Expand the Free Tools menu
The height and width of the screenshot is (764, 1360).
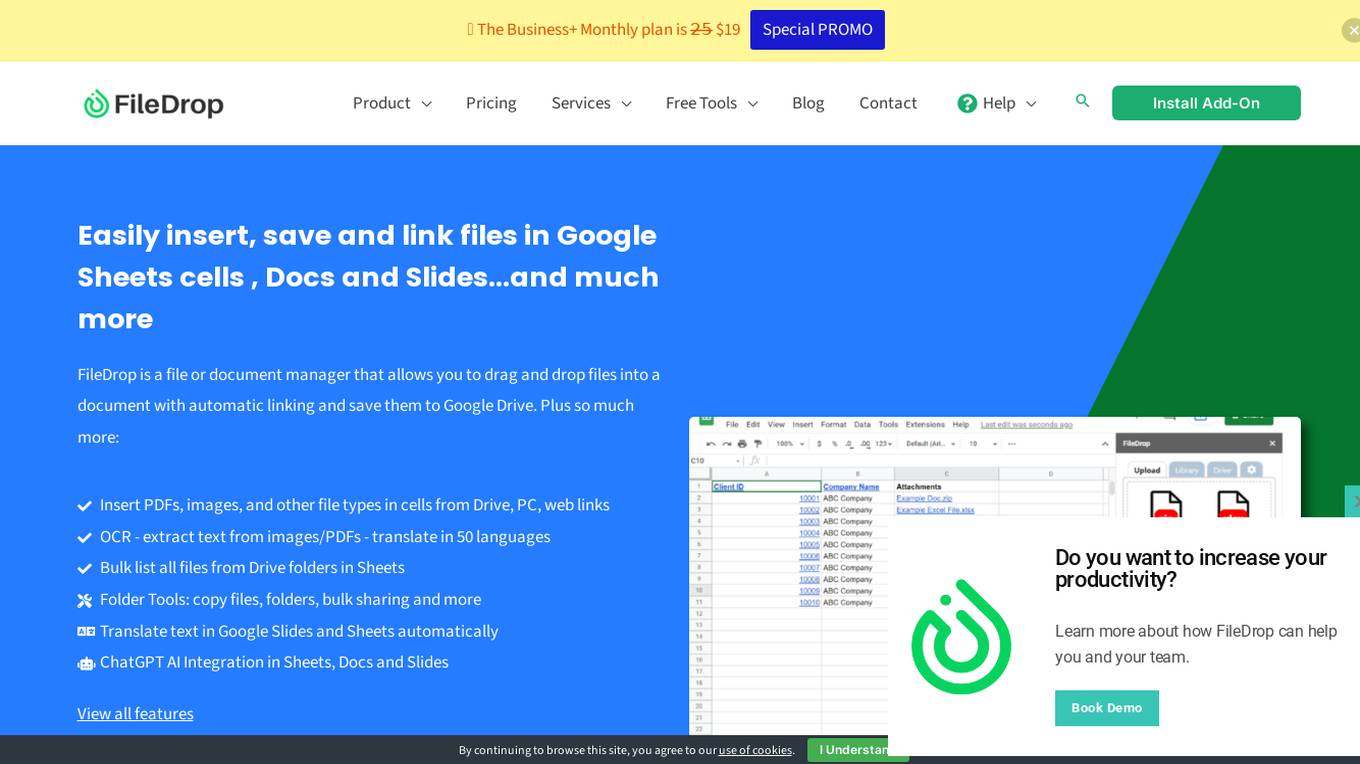712,103
